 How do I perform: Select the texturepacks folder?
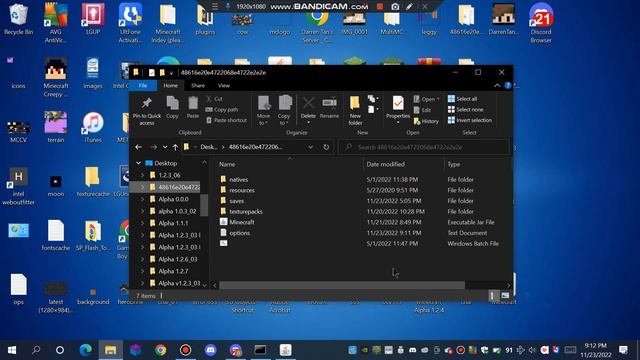point(246,211)
